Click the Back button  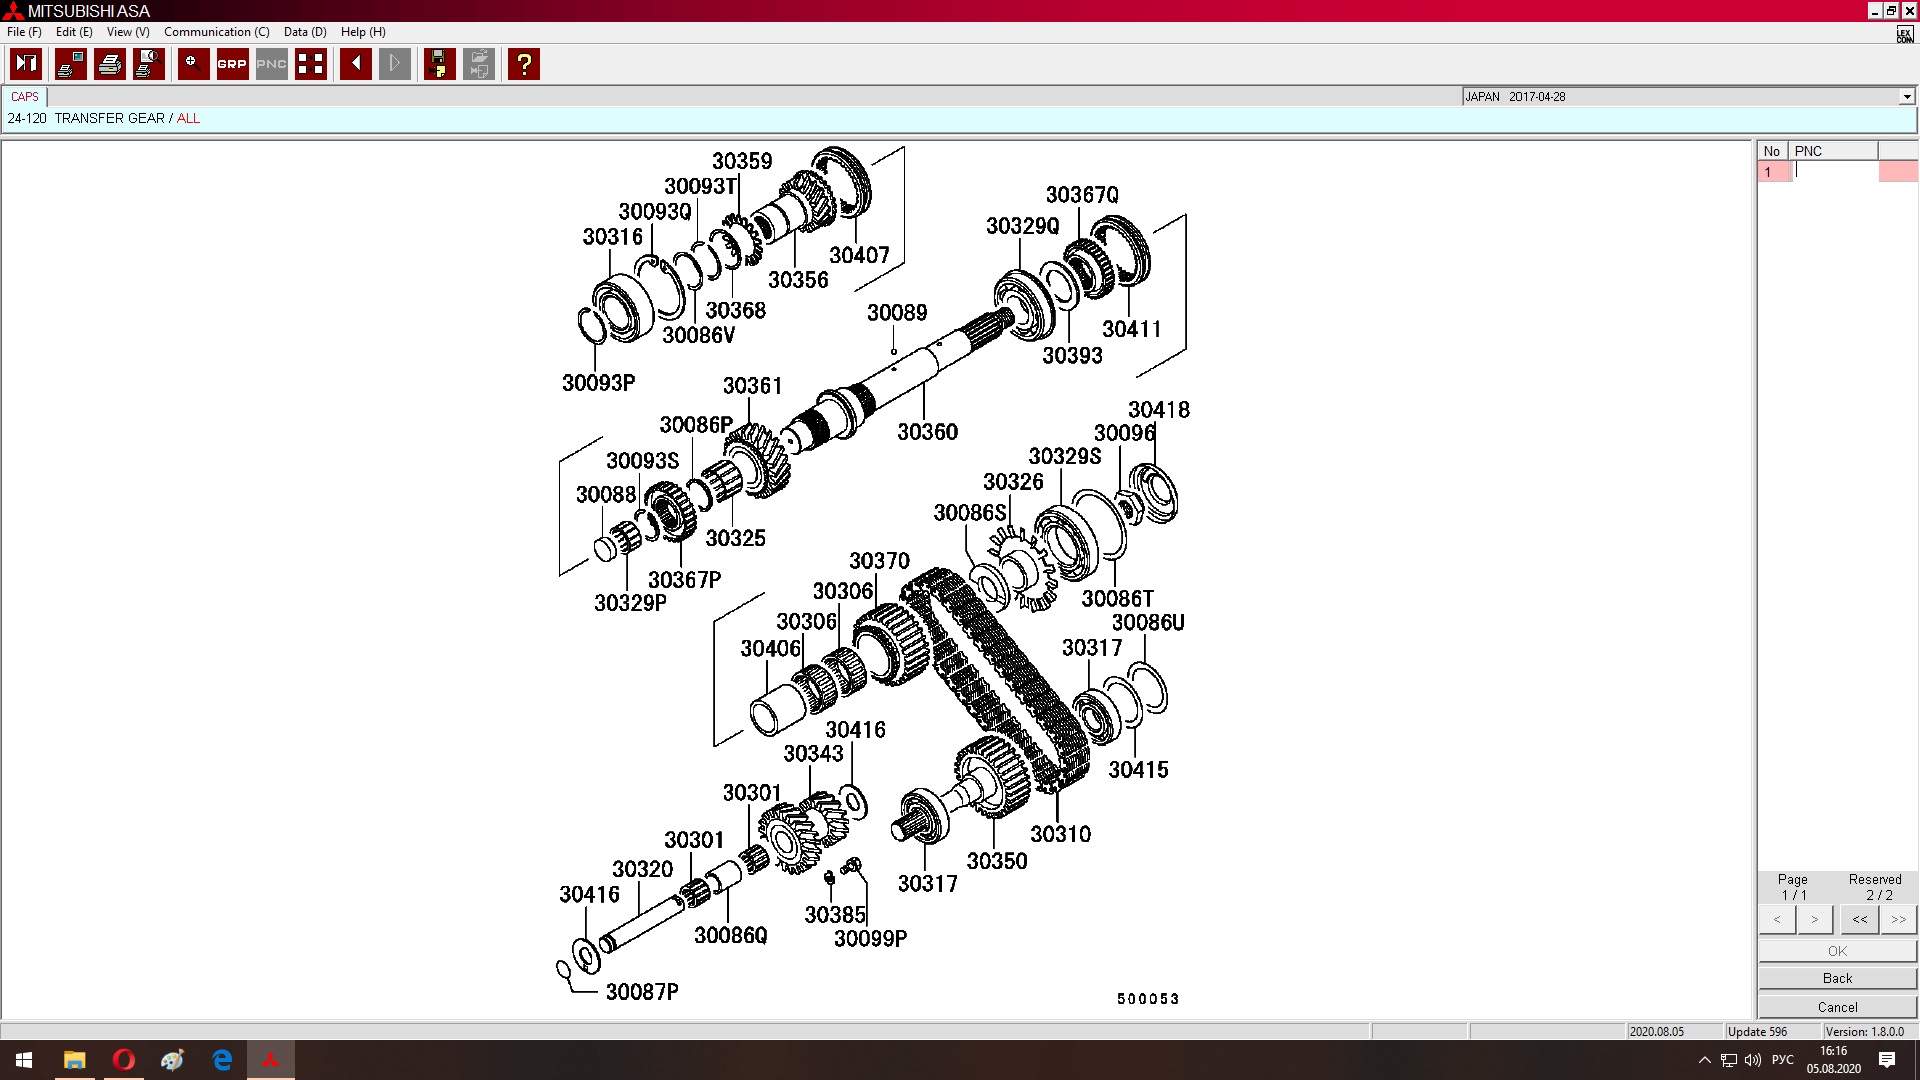(x=1836, y=978)
